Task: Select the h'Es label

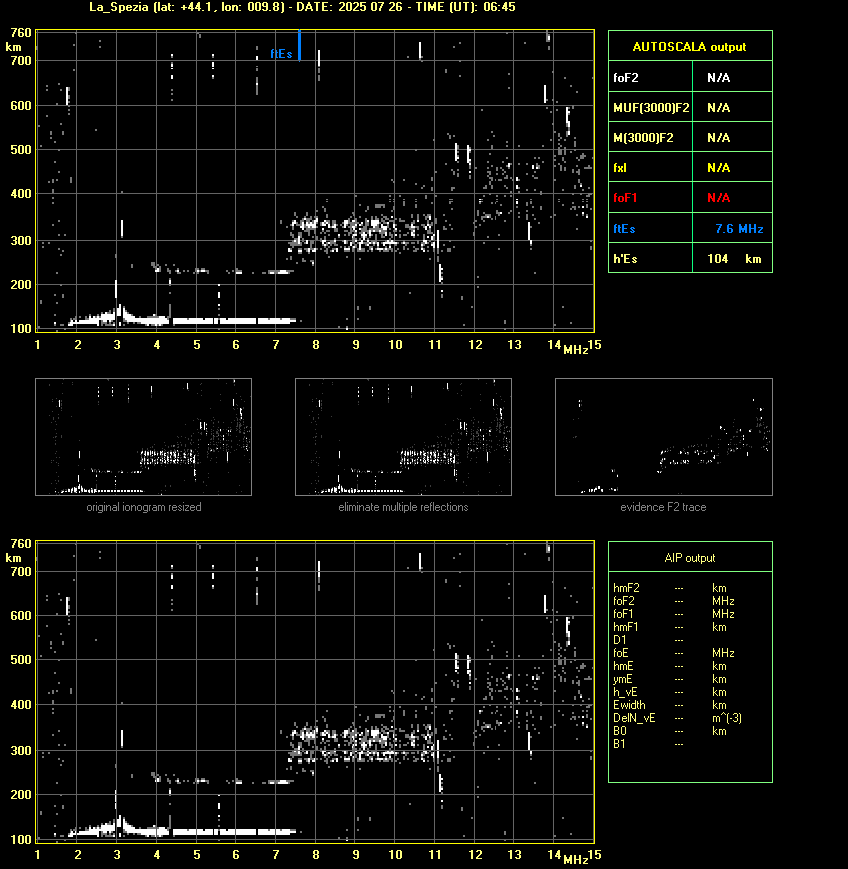Action: pyautogui.click(x=625, y=259)
